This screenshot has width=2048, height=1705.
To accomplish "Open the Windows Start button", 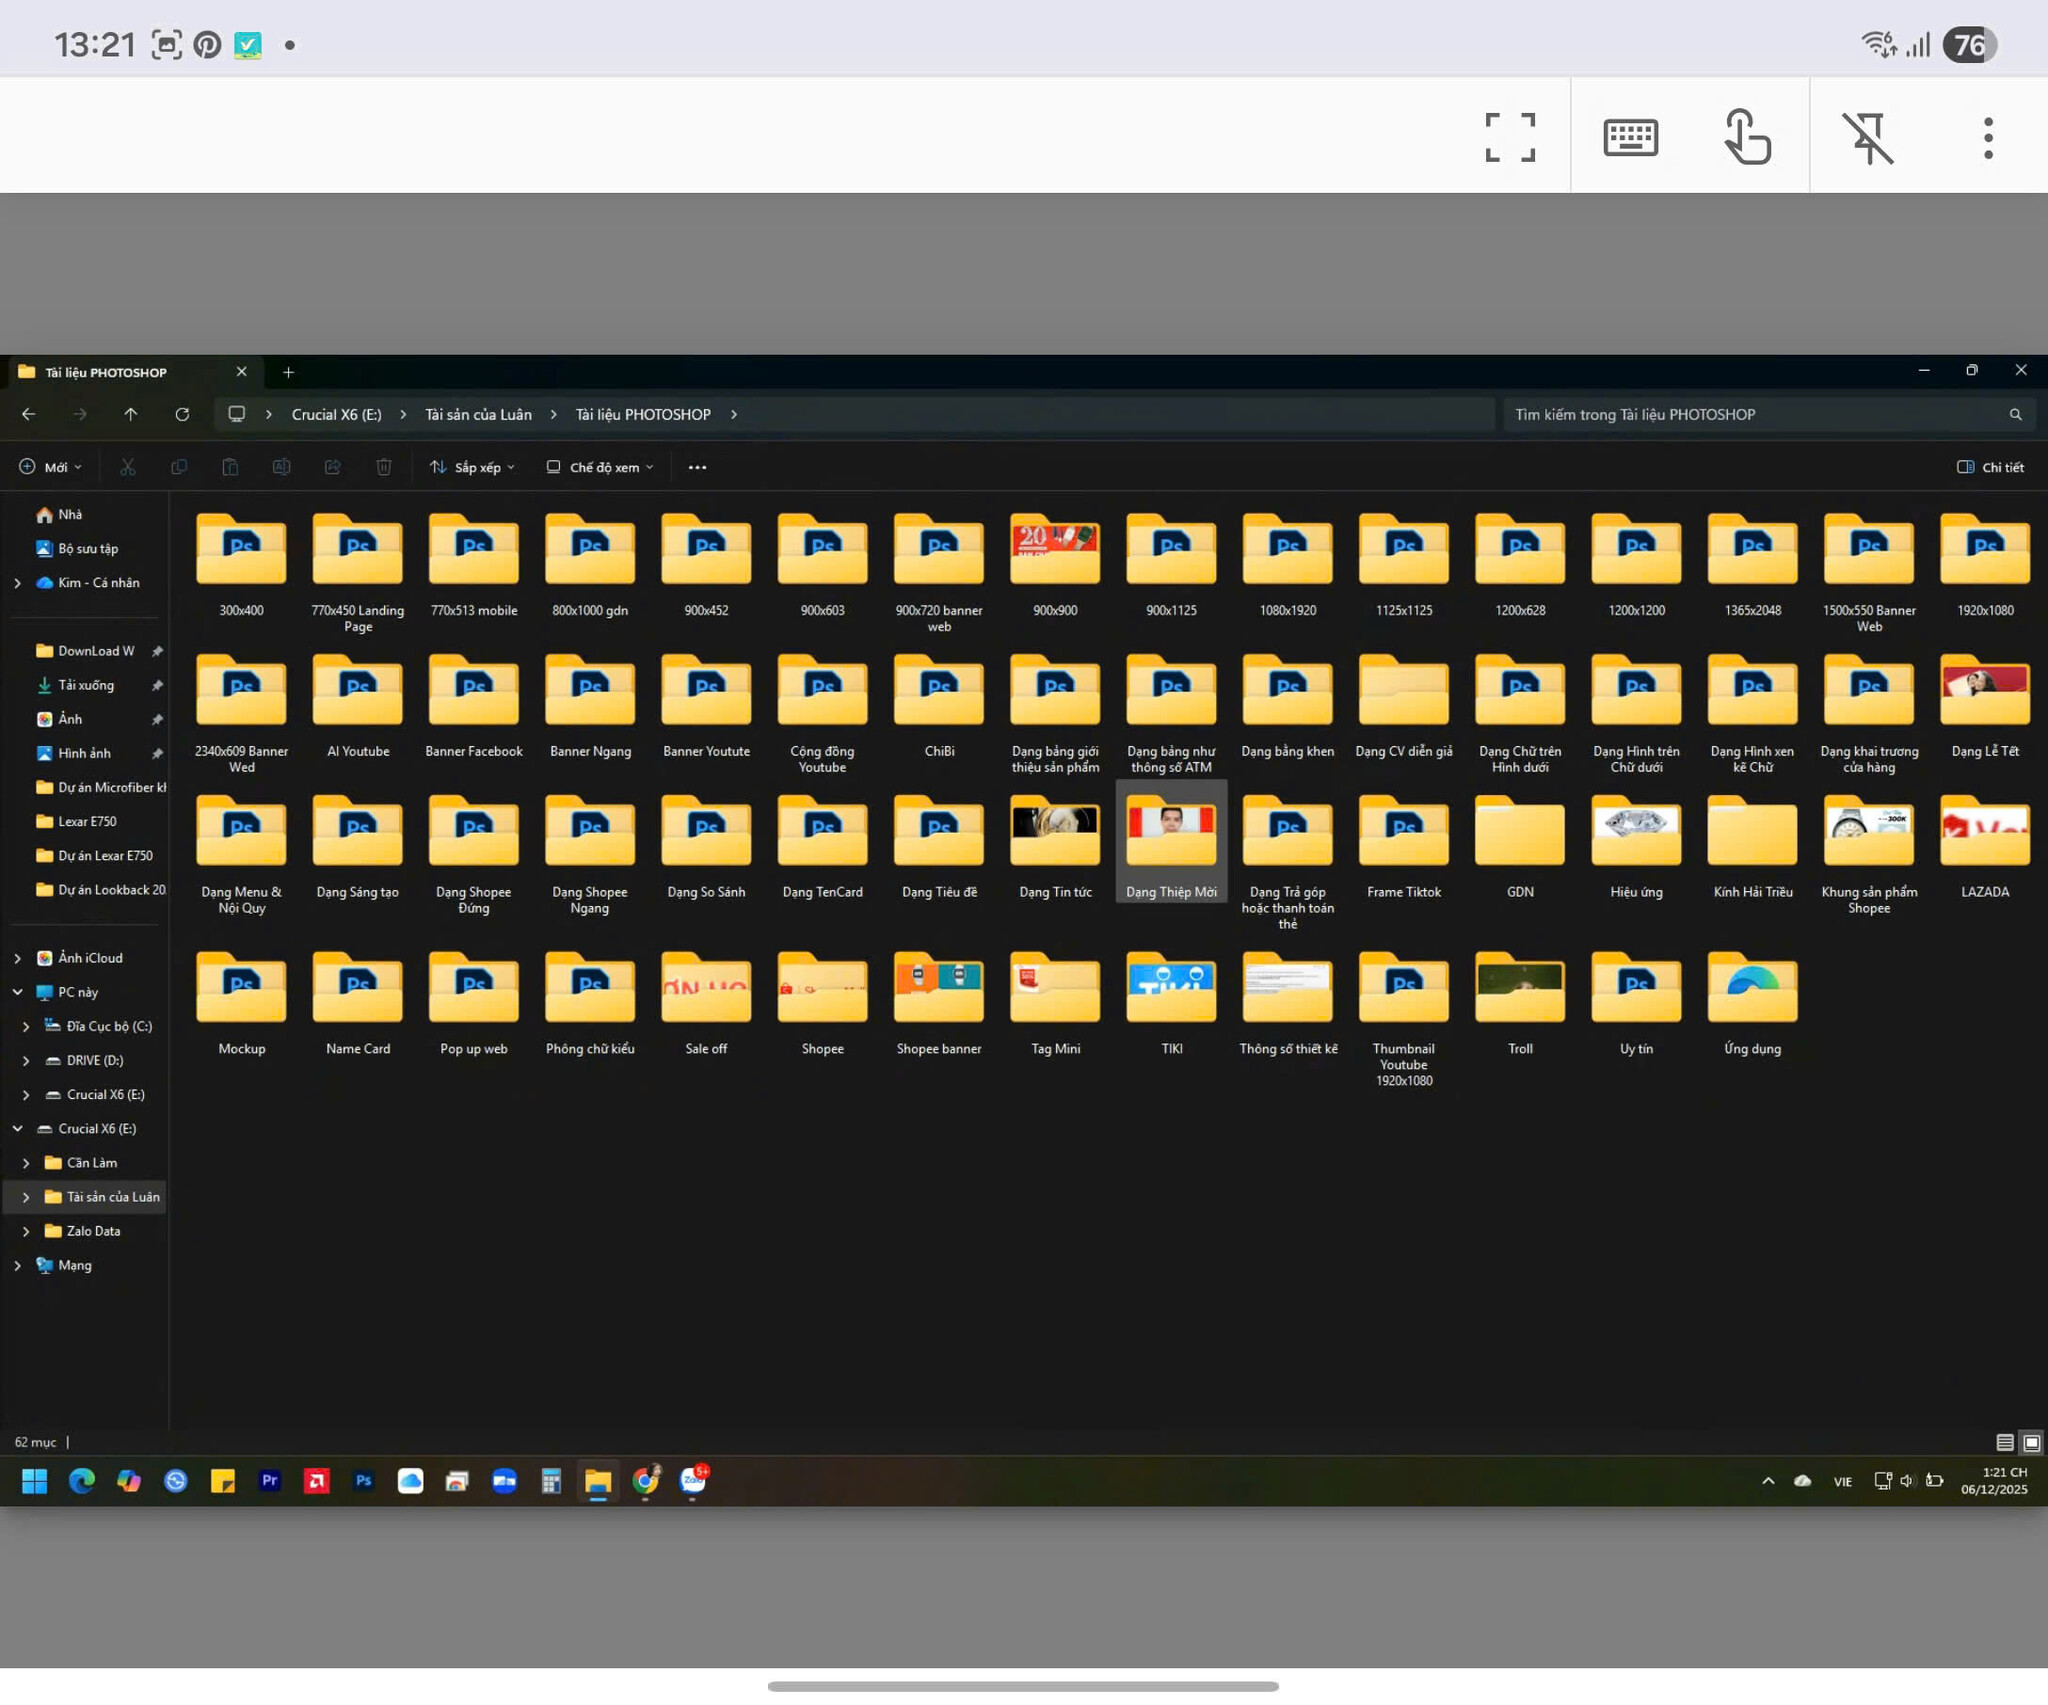I will point(35,1481).
